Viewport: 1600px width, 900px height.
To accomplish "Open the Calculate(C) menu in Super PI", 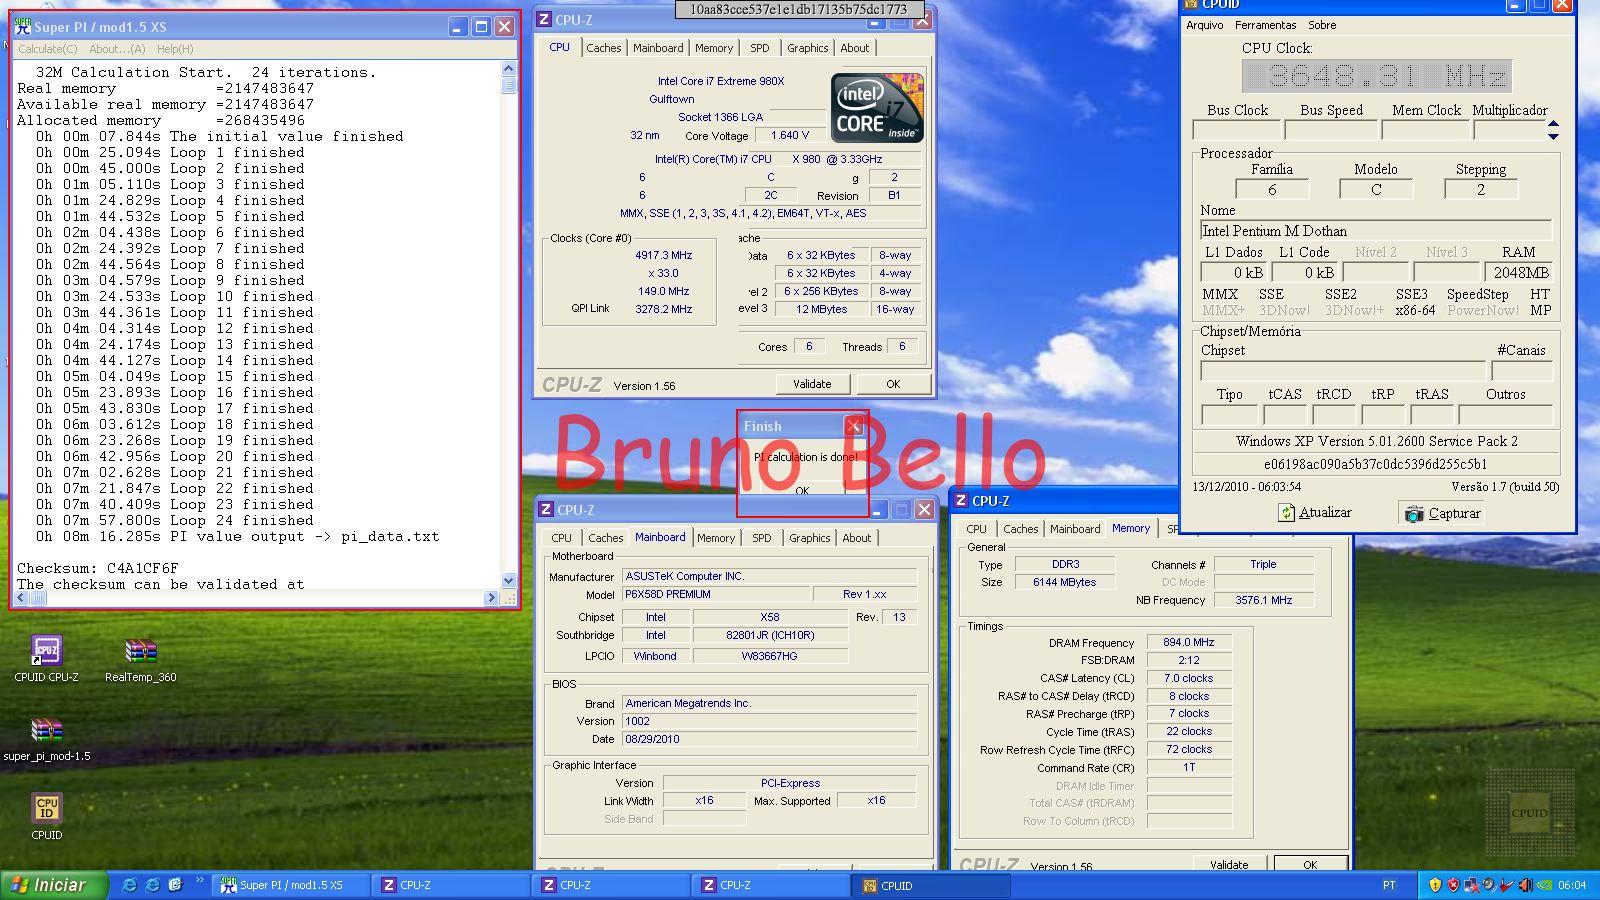I will tap(48, 49).
